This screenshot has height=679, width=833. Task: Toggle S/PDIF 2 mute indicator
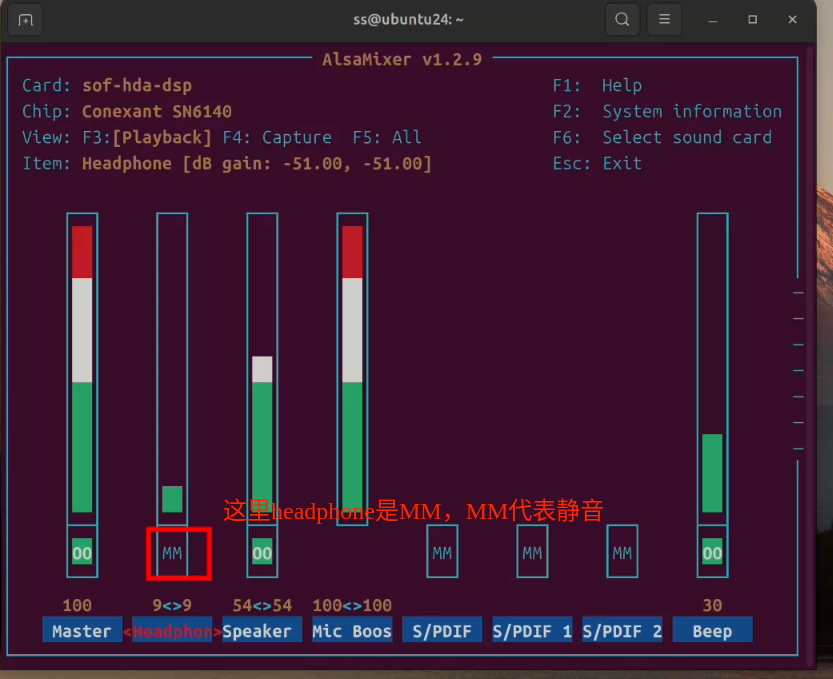[x=622, y=553]
